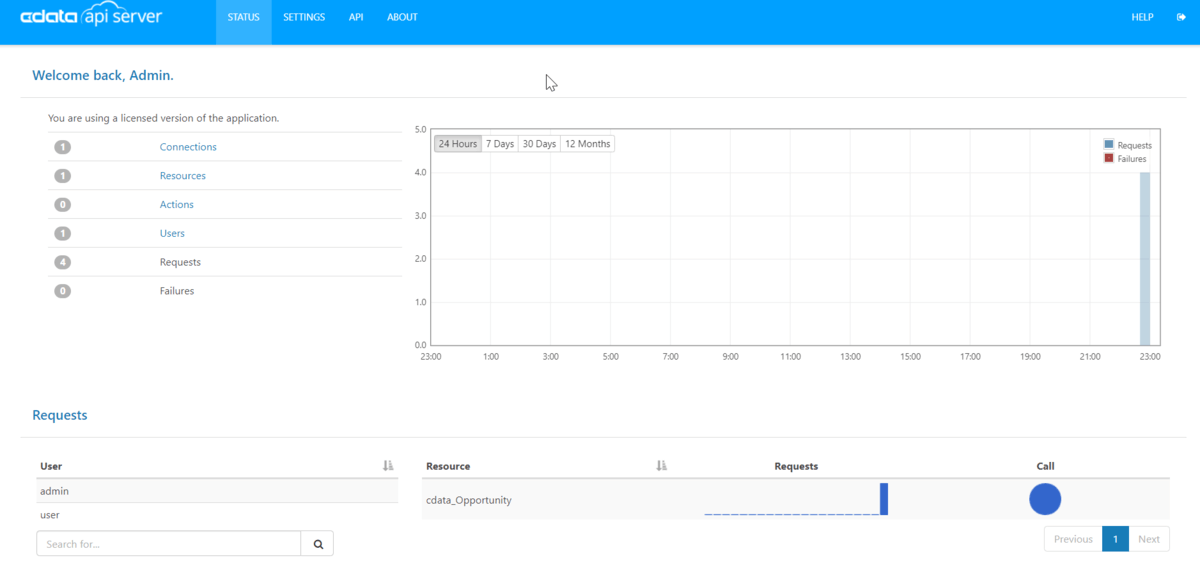This screenshot has width=1200, height=581.
Task: Click the requests bar near 23:00
Action: tap(1145, 259)
